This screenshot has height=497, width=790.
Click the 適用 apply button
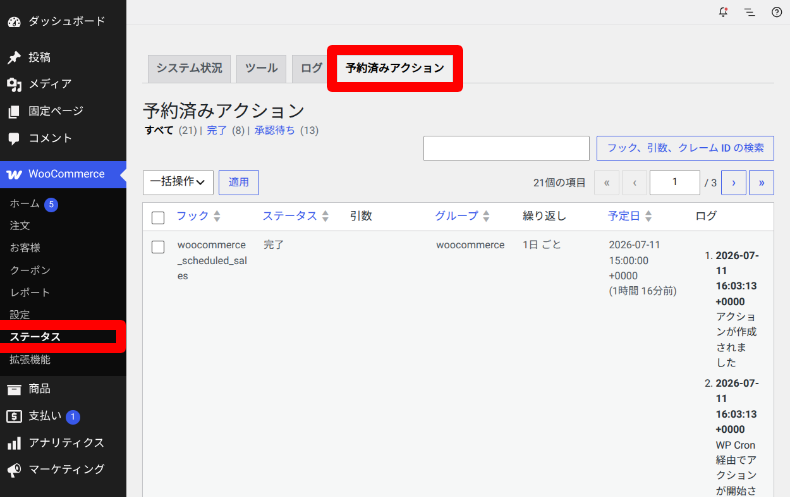(x=239, y=182)
